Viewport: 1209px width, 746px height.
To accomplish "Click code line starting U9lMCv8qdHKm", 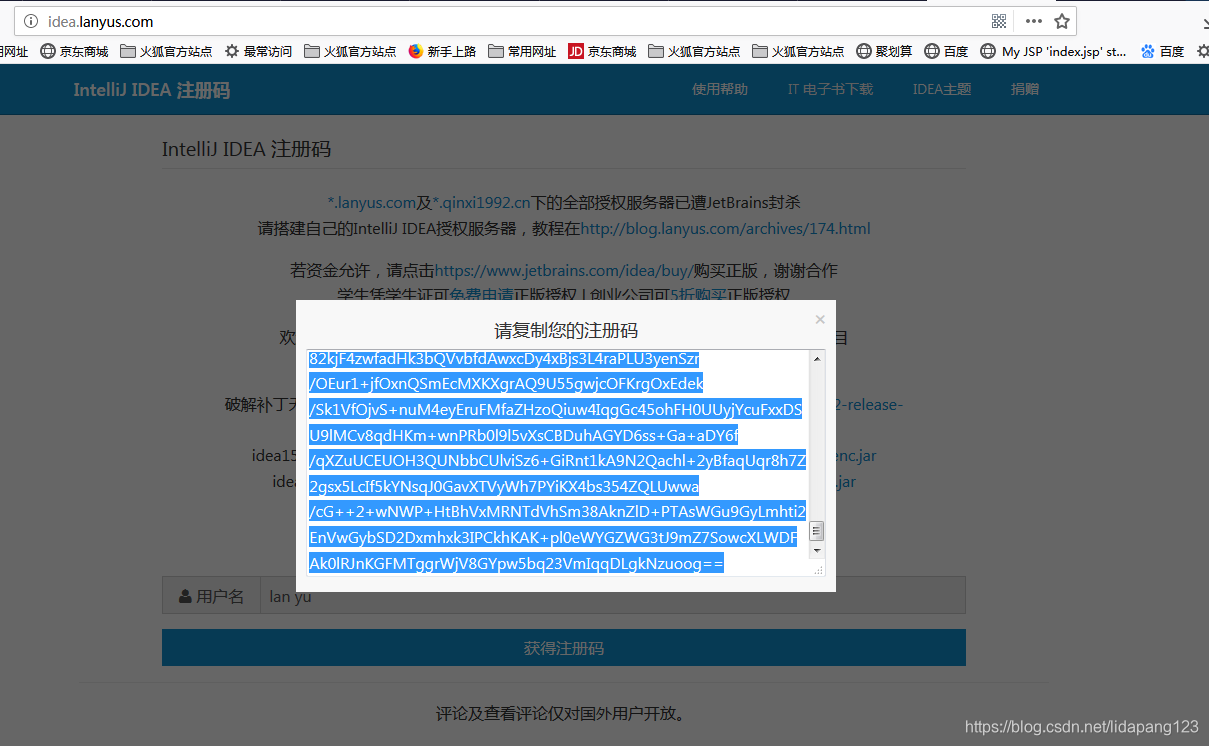I will click(524, 436).
